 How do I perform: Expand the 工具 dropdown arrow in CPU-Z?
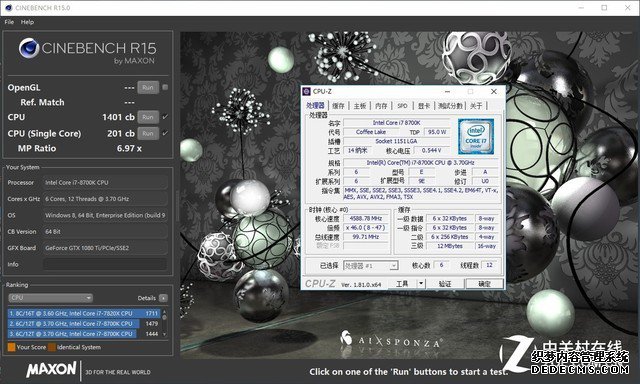pos(421,284)
